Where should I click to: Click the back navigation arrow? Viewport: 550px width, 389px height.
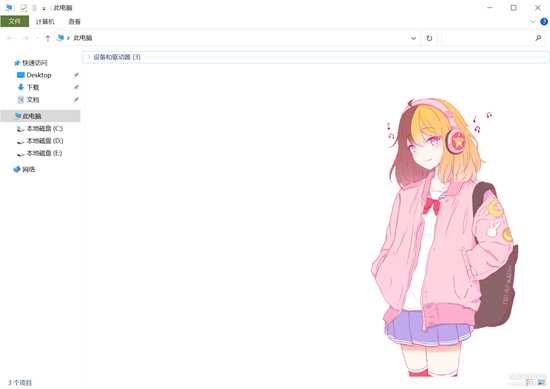pos(11,38)
